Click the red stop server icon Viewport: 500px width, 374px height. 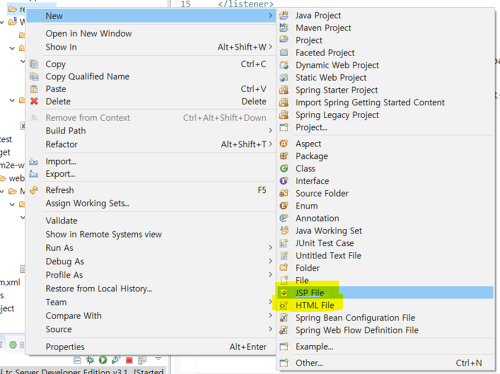[x=129, y=360]
